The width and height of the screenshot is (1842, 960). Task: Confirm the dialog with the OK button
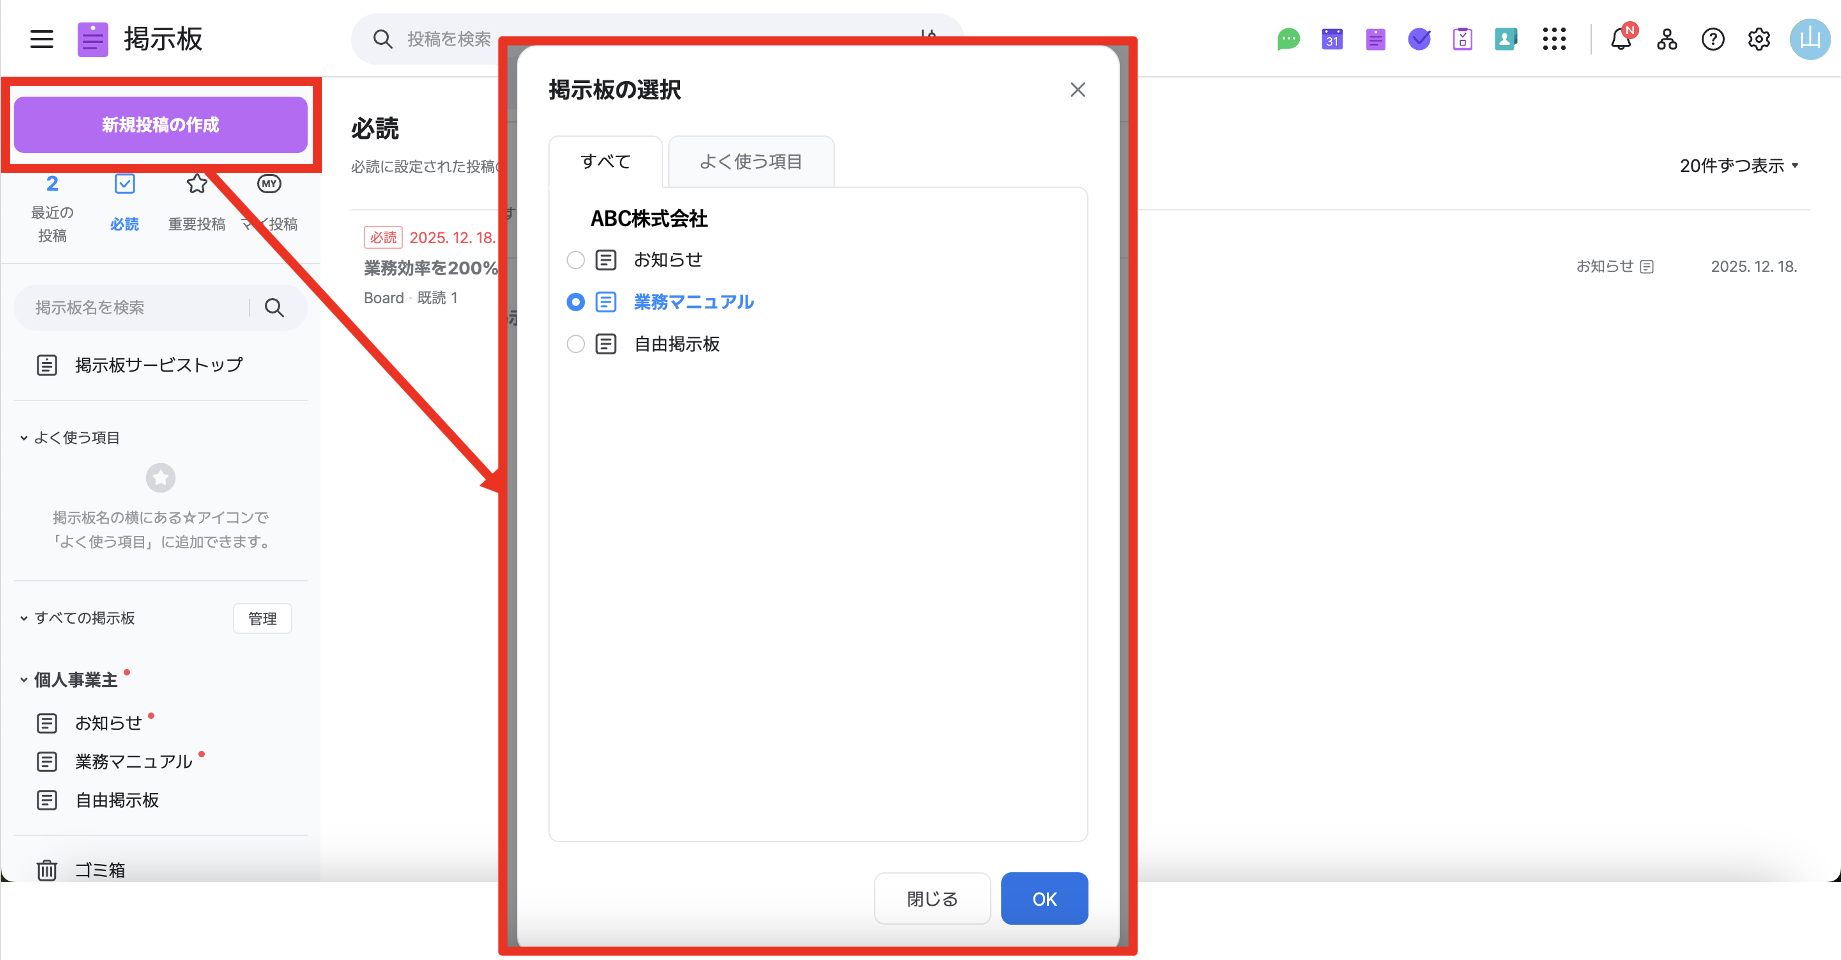tap(1044, 898)
